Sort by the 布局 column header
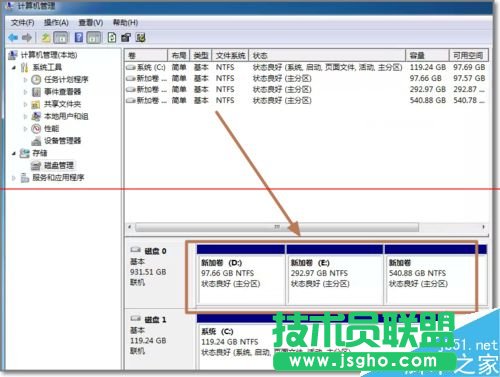The image size is (500, 377). click(178, 55)
